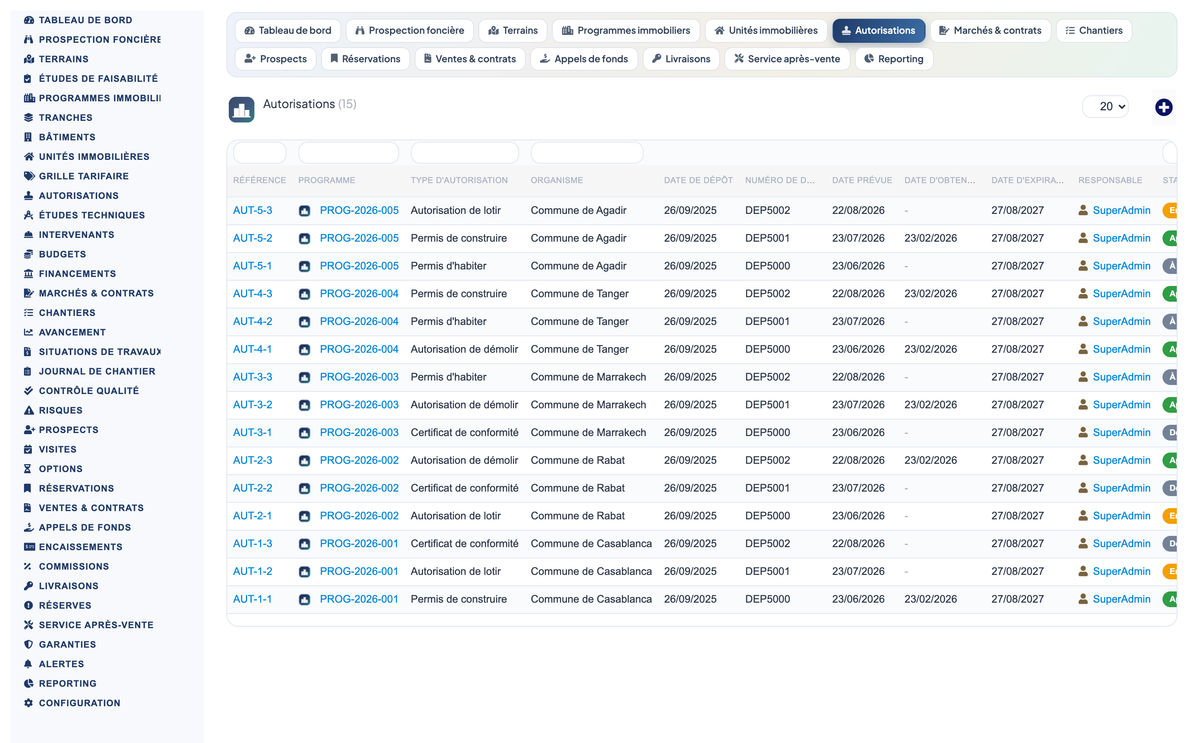Open Situations de travaux sidebar item
Screen dimensions: 1200x743
(x=99, y=352)
